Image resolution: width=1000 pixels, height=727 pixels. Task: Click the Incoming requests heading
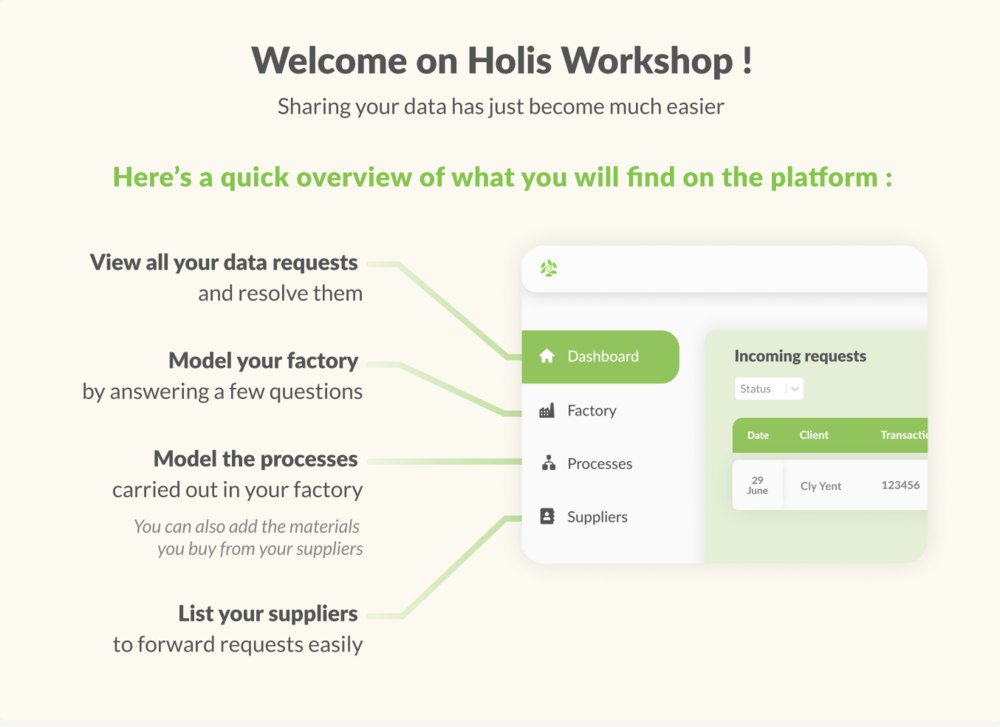click(800, 356)
